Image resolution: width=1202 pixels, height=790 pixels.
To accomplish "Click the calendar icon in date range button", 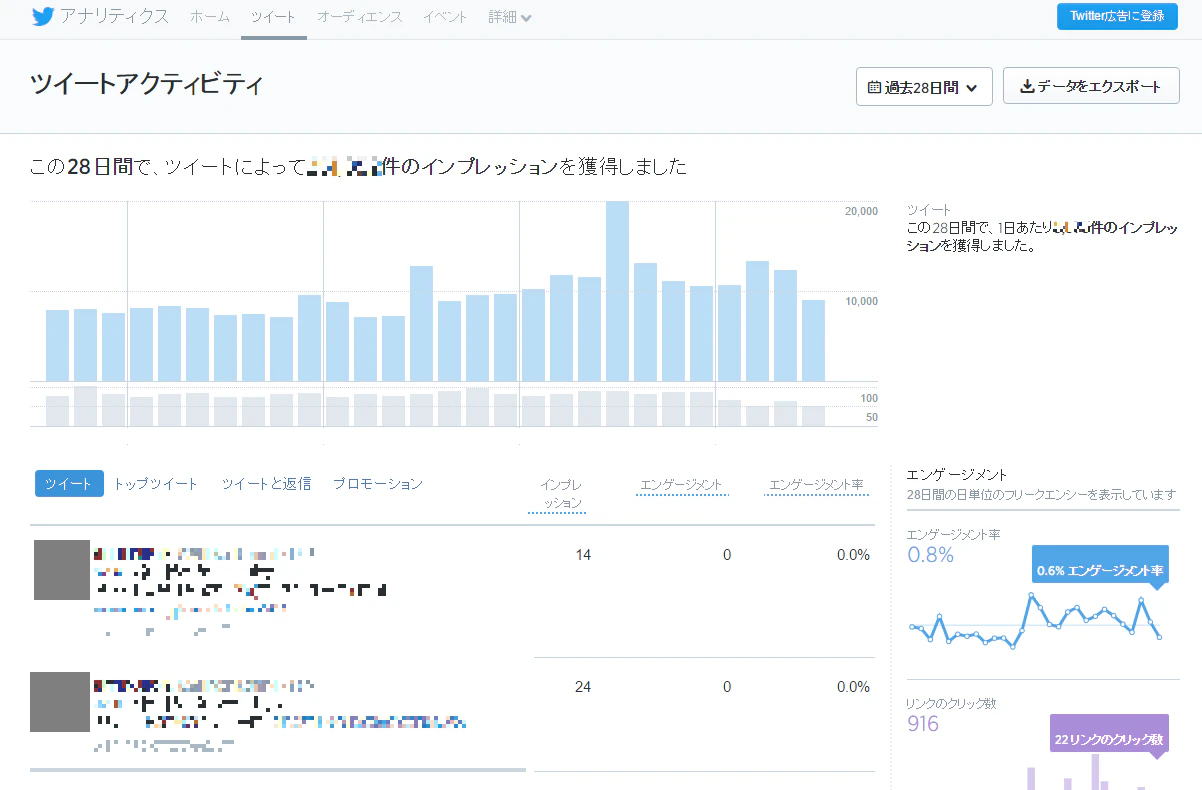I will tap(874, 87).
